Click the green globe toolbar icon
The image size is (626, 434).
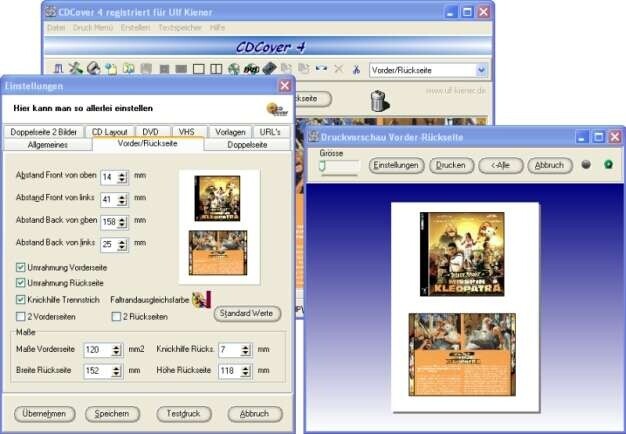coord(234,69)
